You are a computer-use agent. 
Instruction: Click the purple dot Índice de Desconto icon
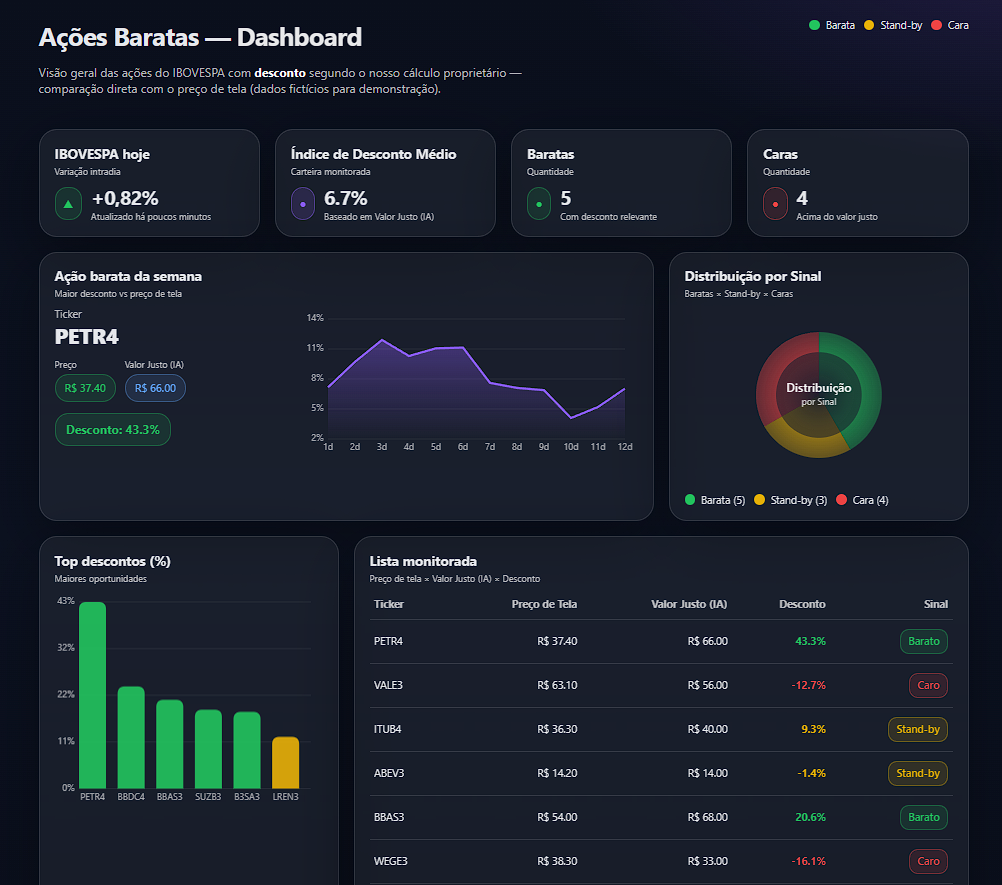coord(303,204)
